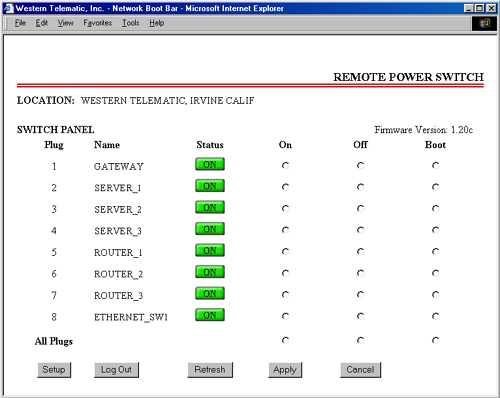Viewport: 500px width, 398px height.
Task: Select Boot radio for GATEWAY plug
Action: [x=435, y=165]
